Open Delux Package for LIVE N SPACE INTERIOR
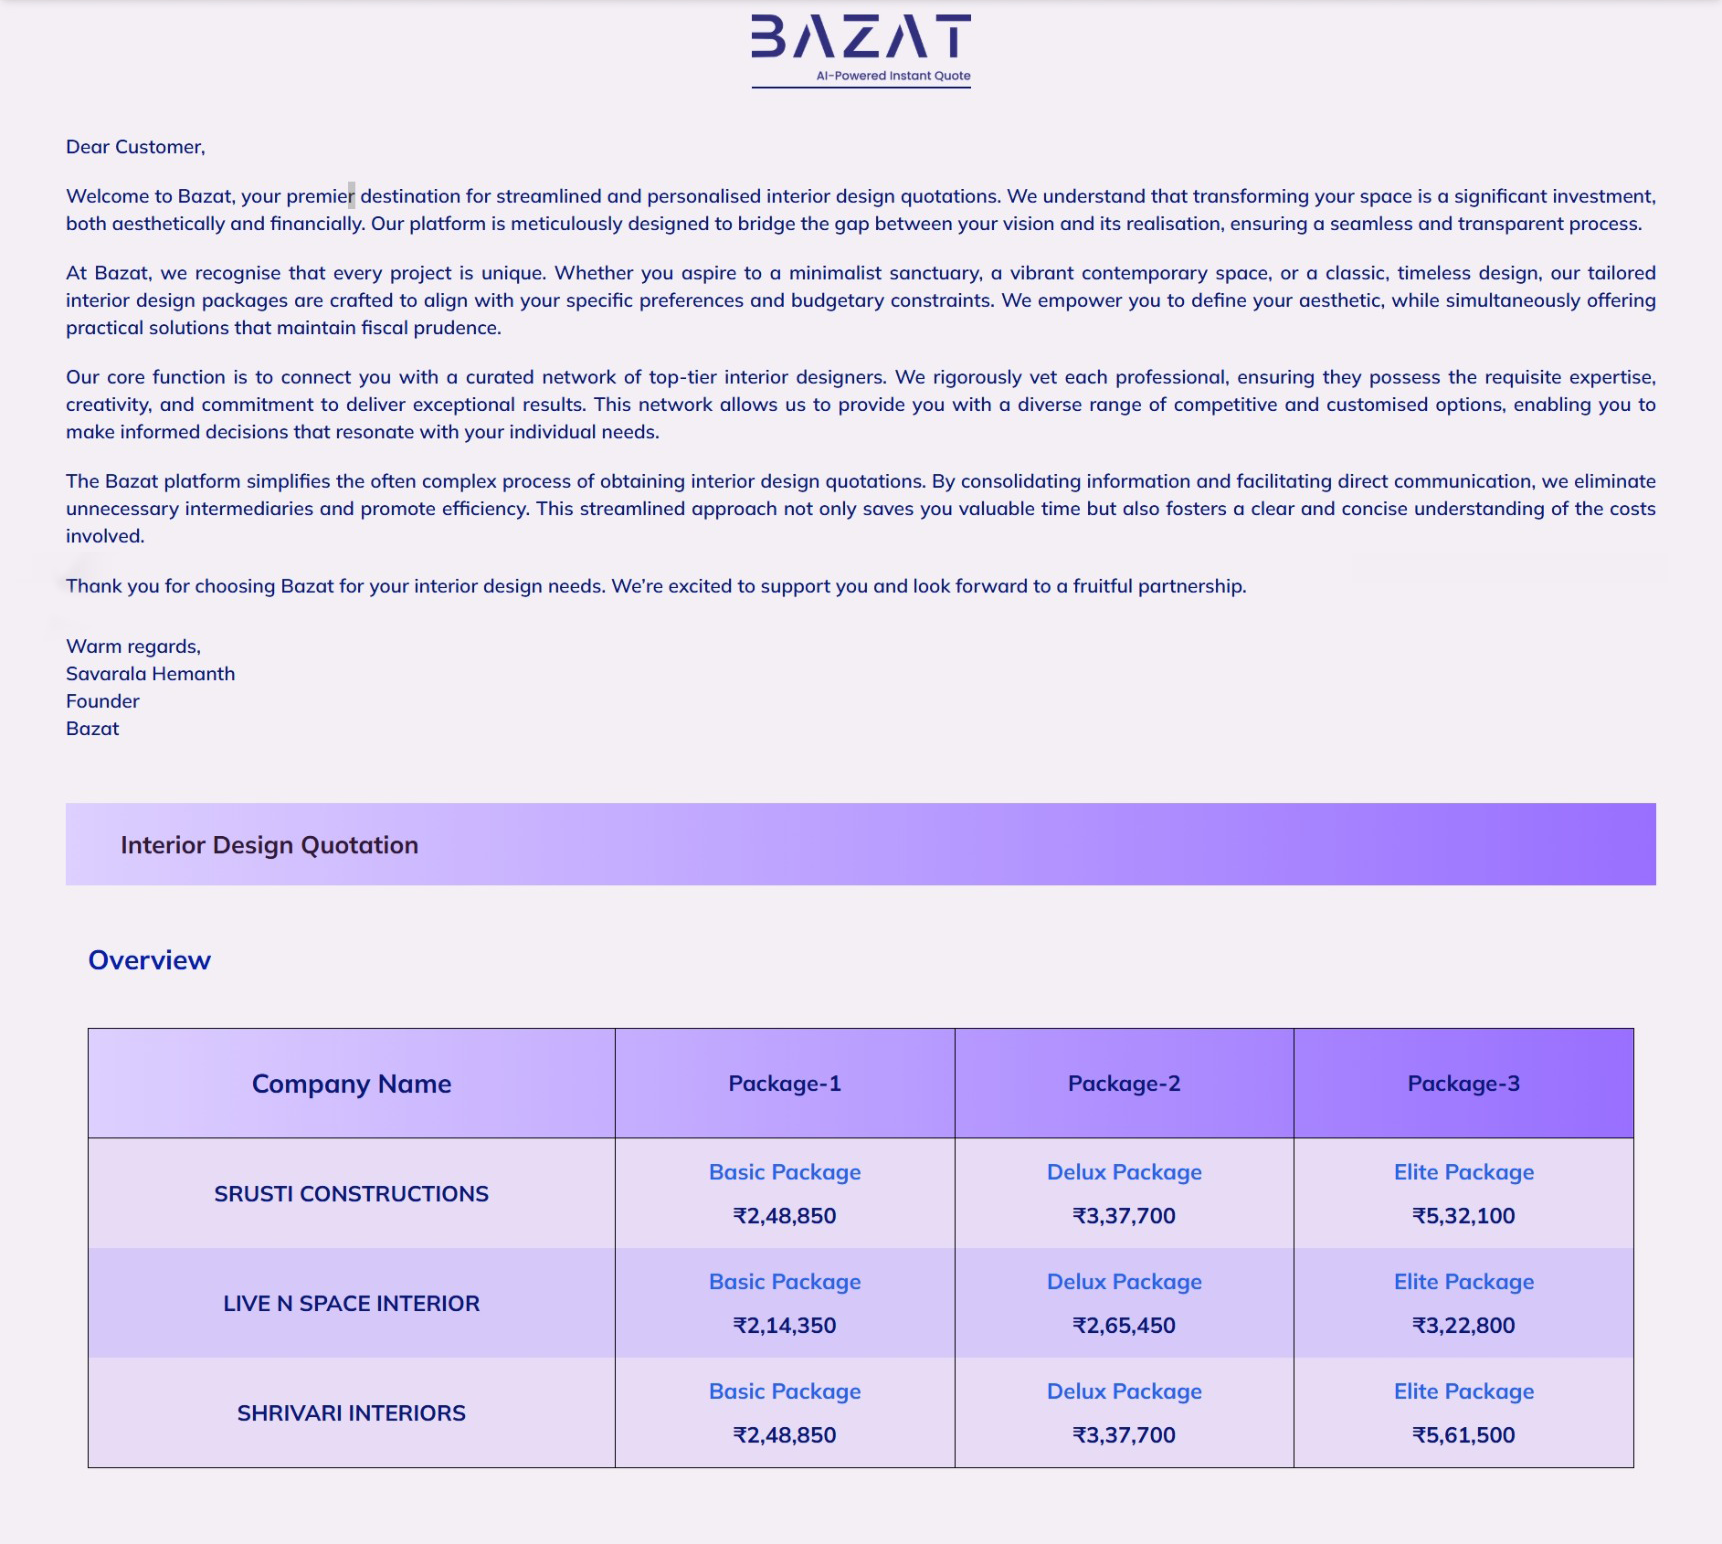The height and width of the screenshot is (1544, 1722). tap(1124, 1282)
